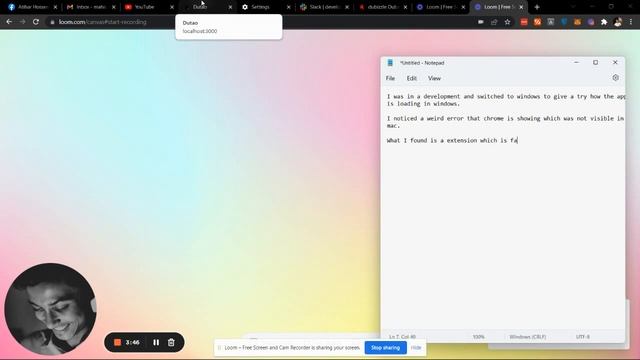
Task: Click the loom.com address bar
Action: [261, 22]
